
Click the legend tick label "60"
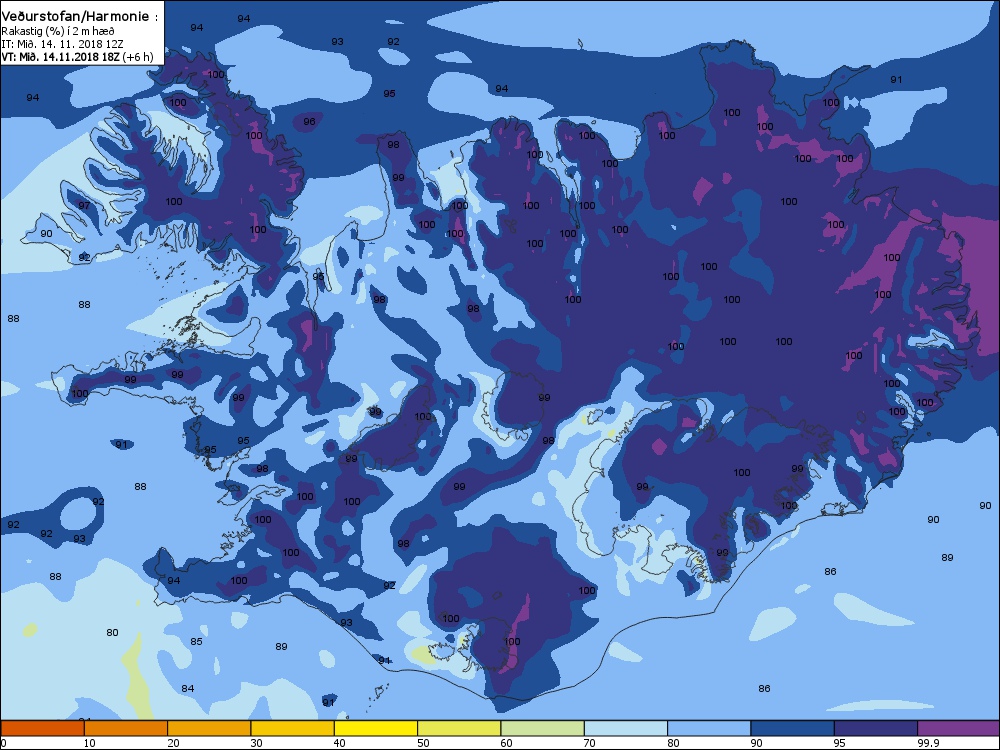pyautogui.click(x=506, y=743)
